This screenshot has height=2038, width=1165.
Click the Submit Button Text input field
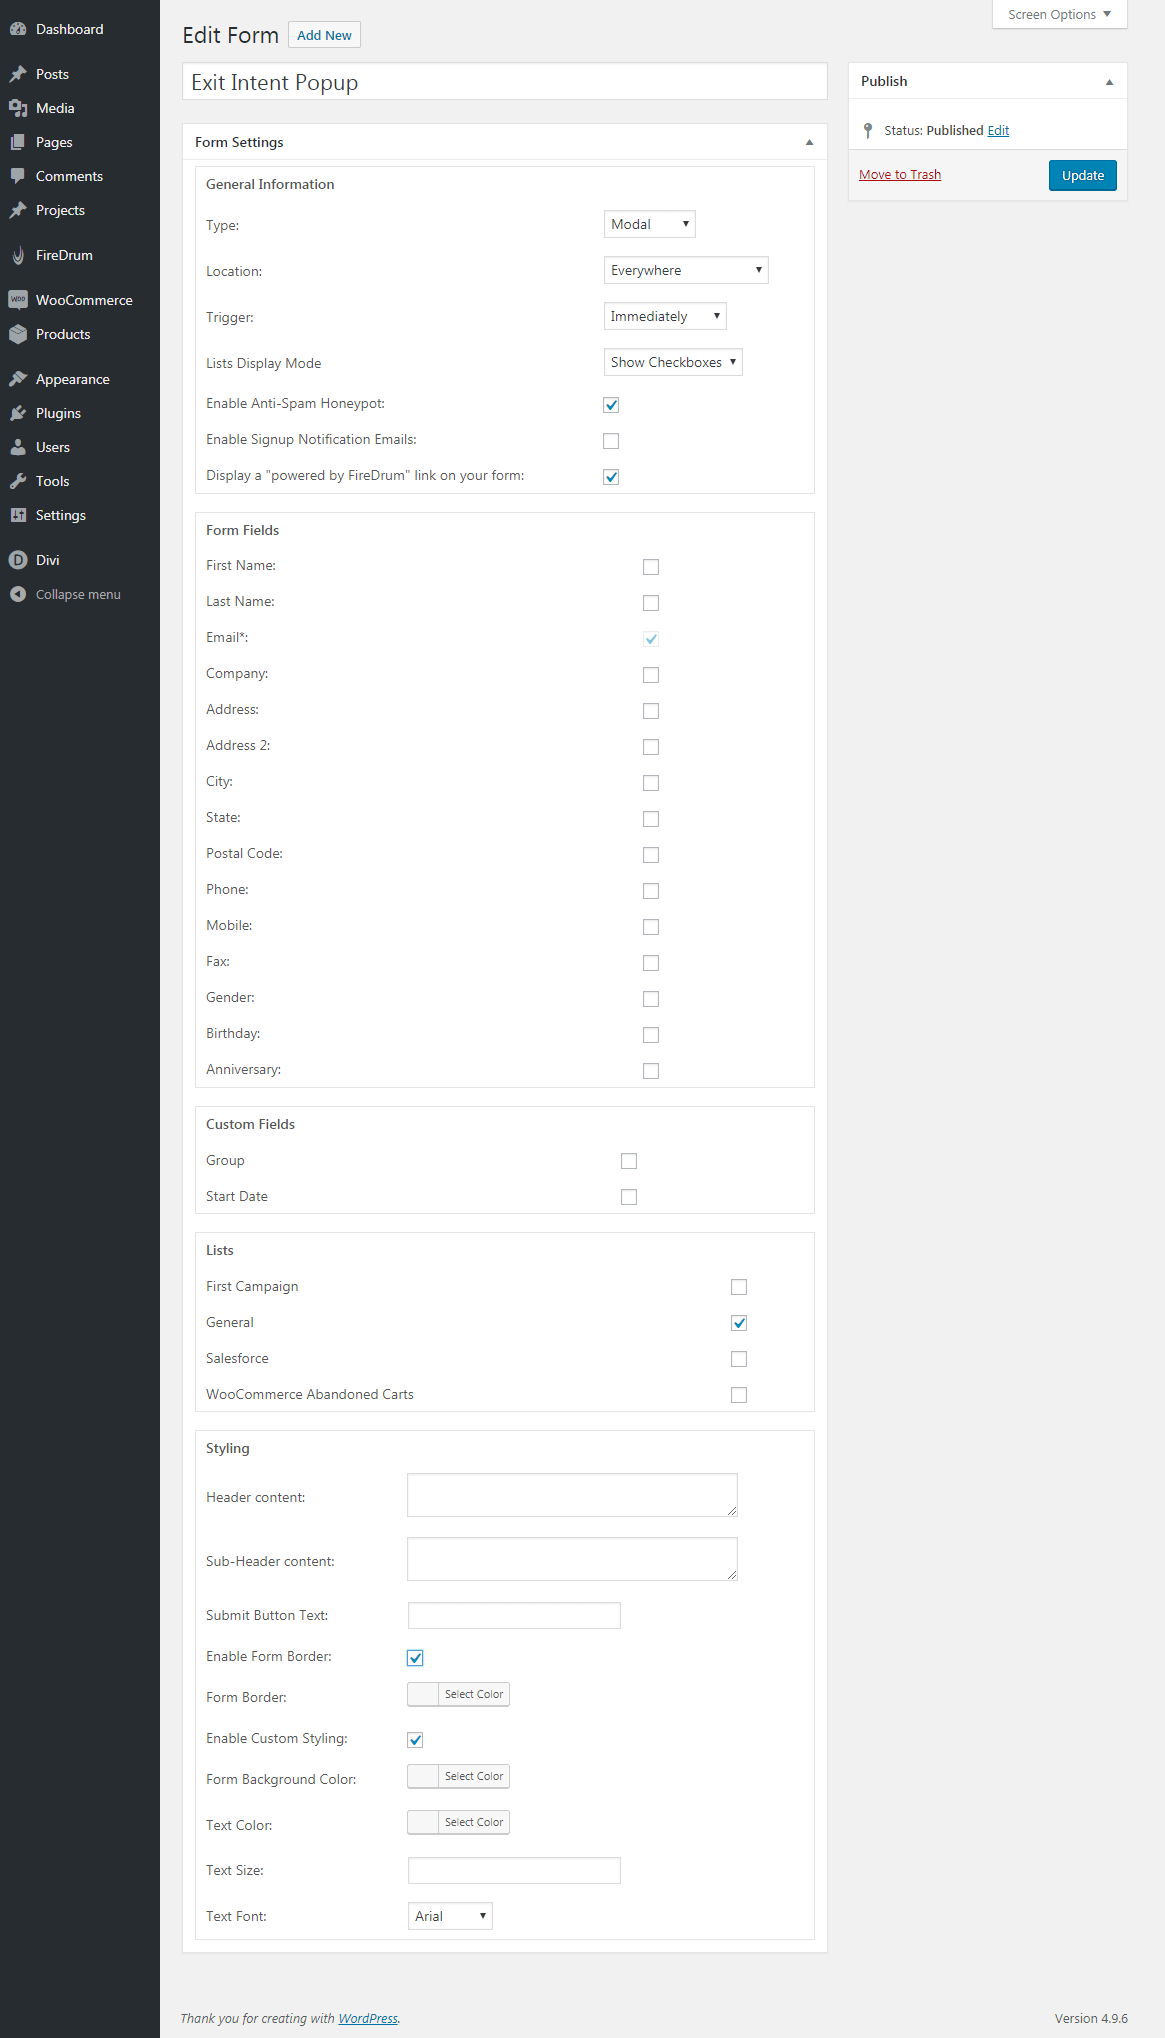[x=514, y=1615]
